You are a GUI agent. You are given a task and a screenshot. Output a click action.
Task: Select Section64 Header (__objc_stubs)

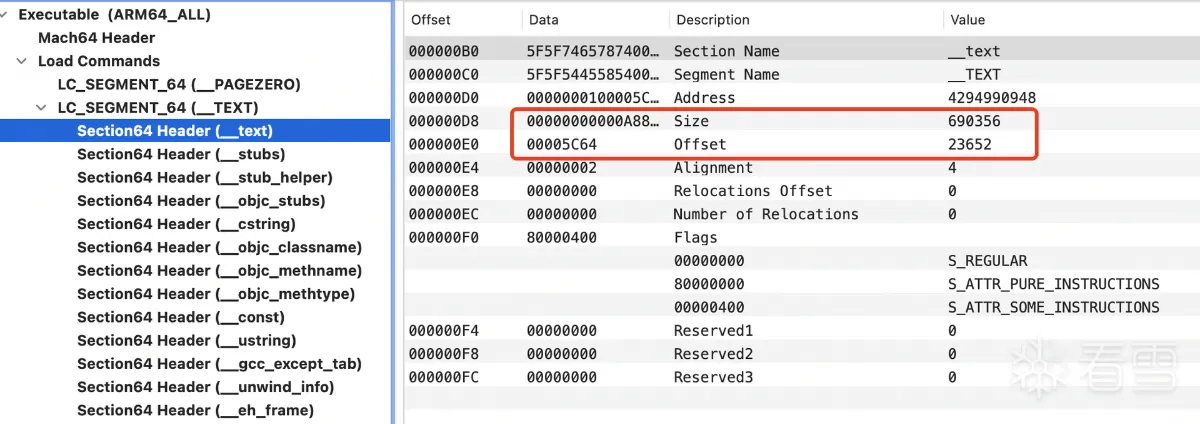[200, 201]
